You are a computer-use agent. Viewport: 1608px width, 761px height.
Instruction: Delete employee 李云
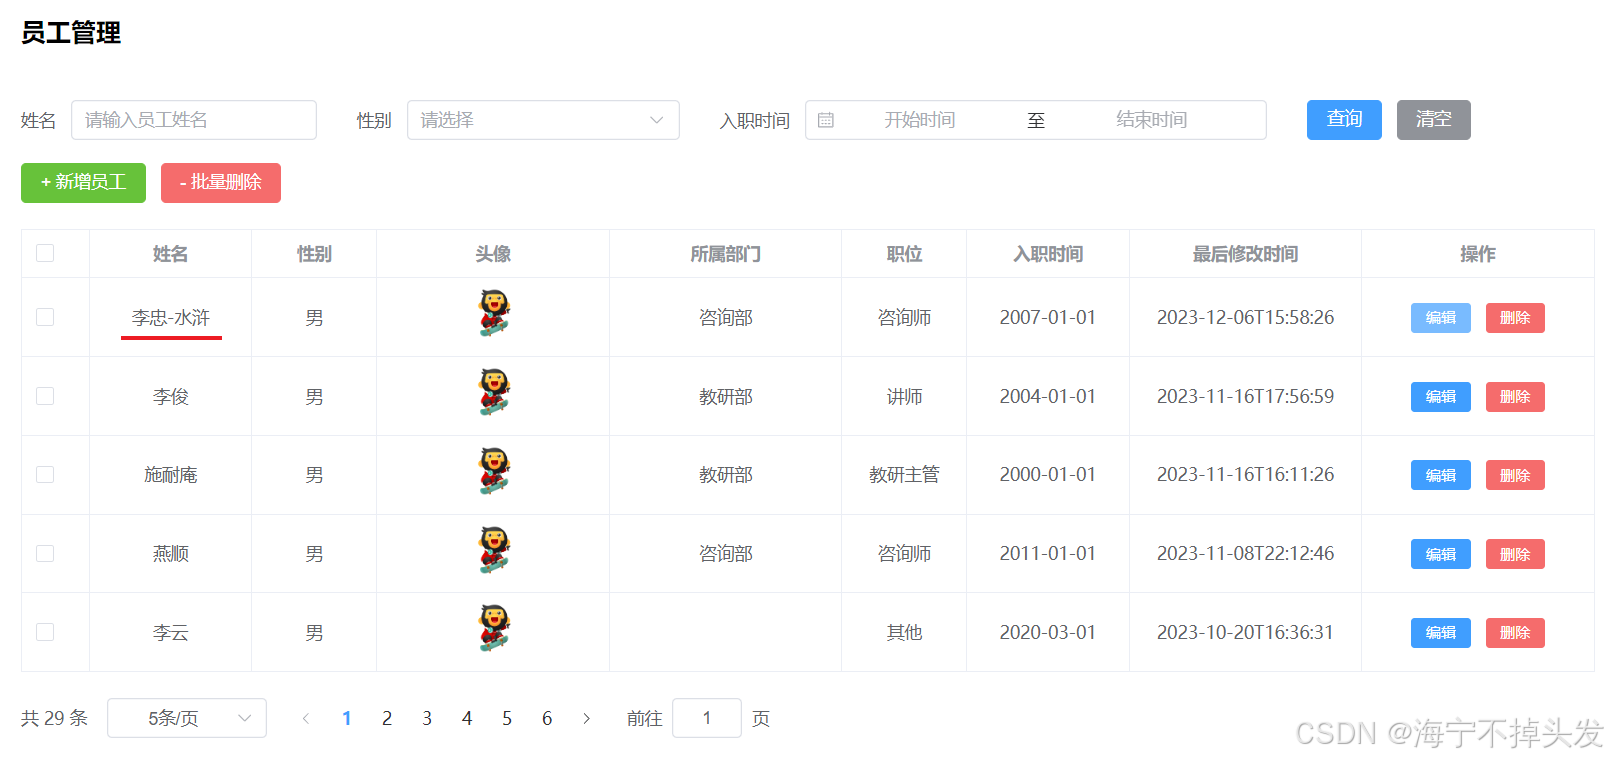click(1515, 633)
